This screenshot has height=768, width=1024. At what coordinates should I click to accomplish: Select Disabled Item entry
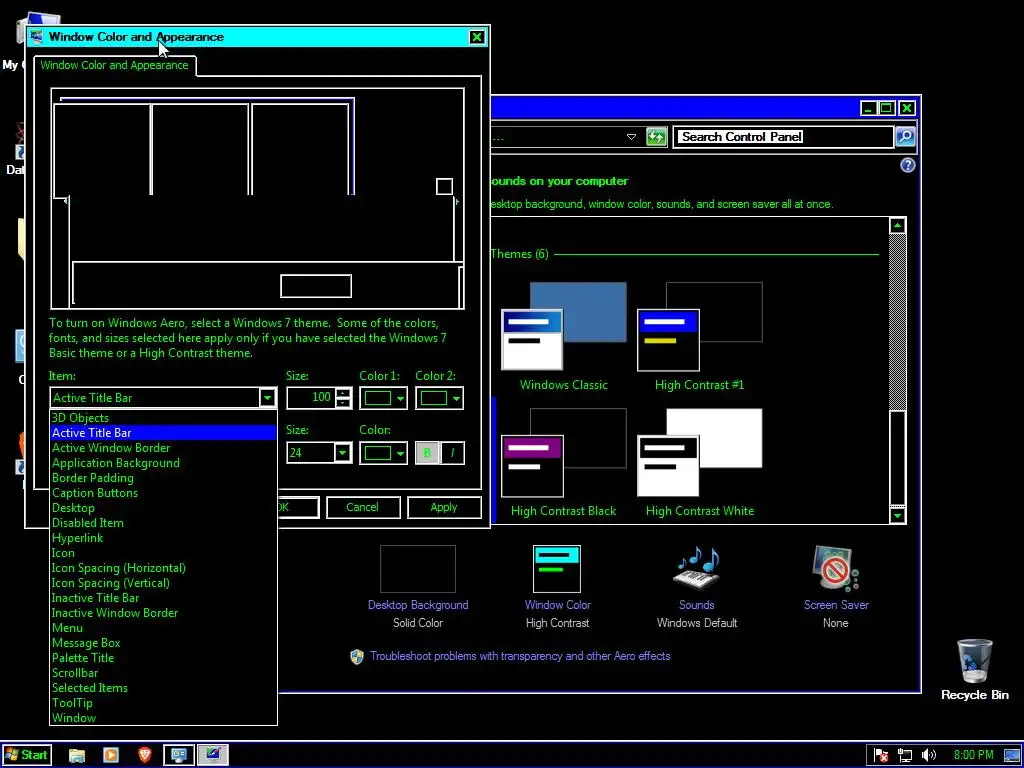163,523
